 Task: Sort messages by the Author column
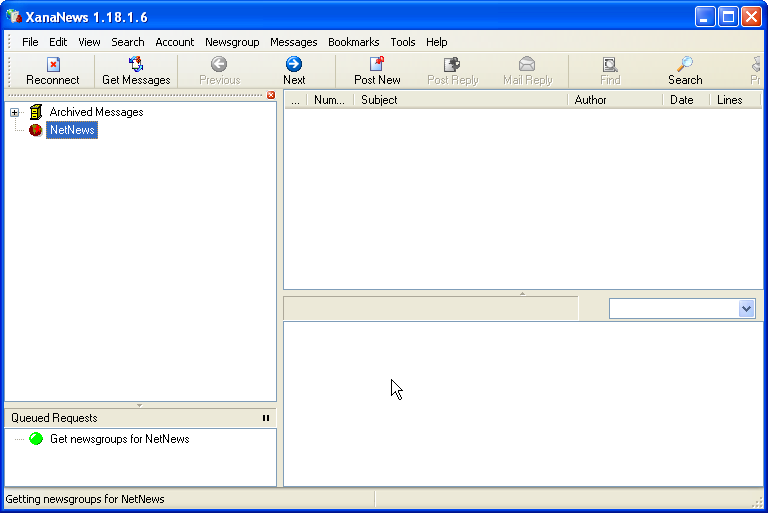click(613, 100)
